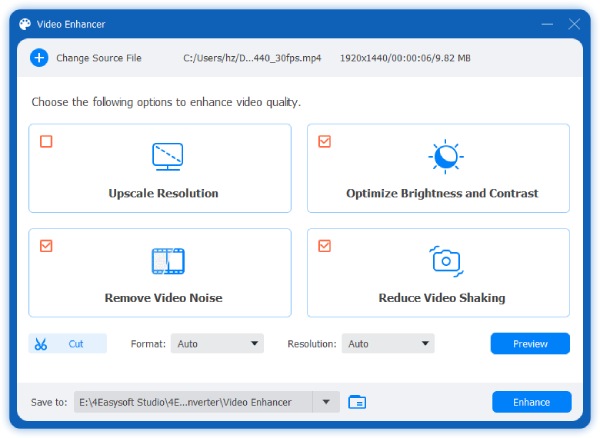Disable the Remove Video Noise checkbox
Viewport: 600px width, 438px height.
click(x=46, y=246)
